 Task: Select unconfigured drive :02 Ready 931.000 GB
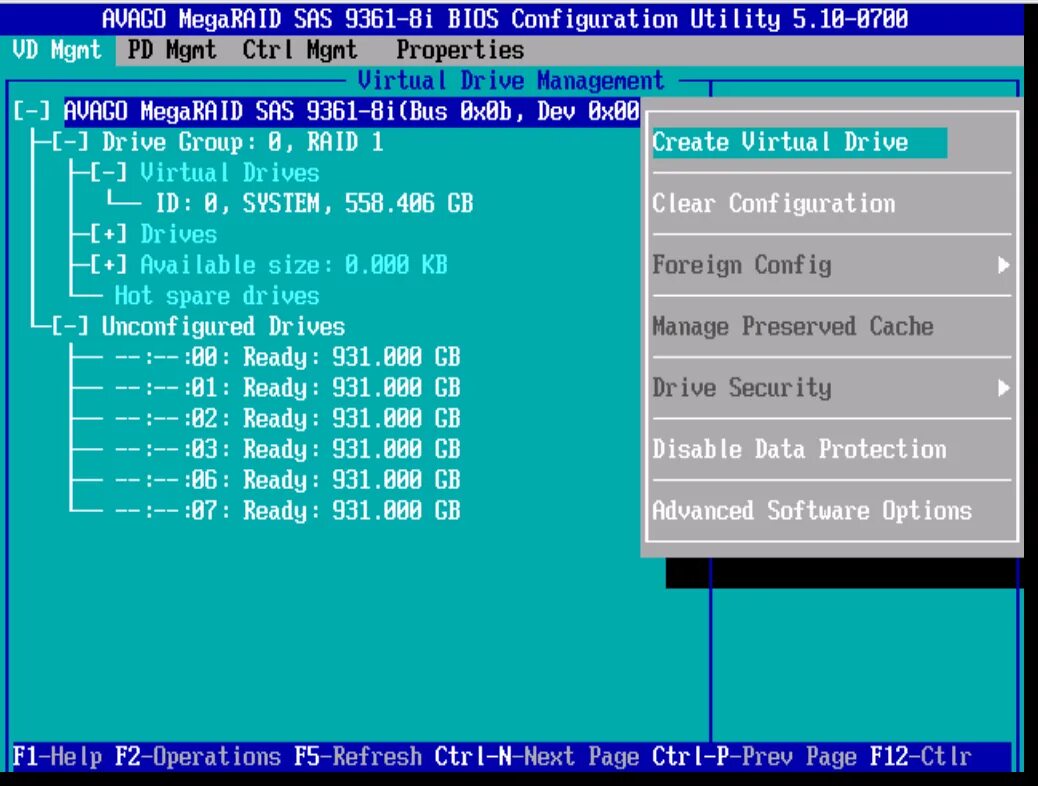pos(287,418)
